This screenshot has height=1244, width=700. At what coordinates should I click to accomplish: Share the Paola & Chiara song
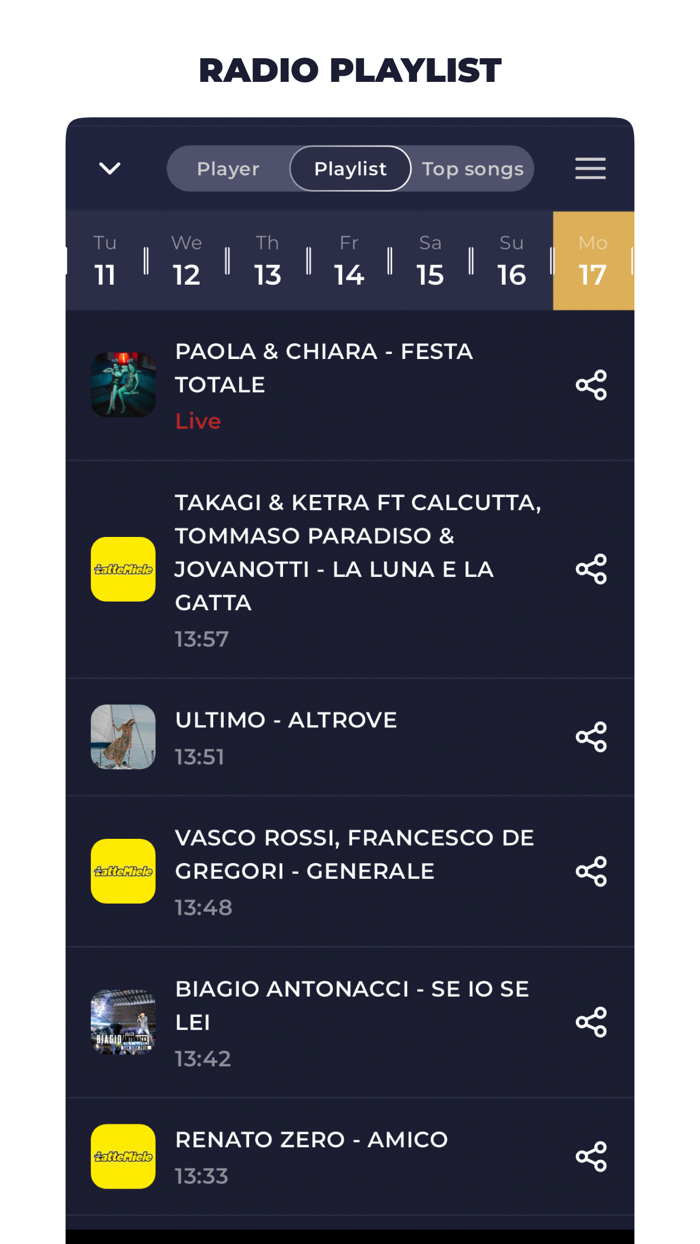tap(591, 384)
